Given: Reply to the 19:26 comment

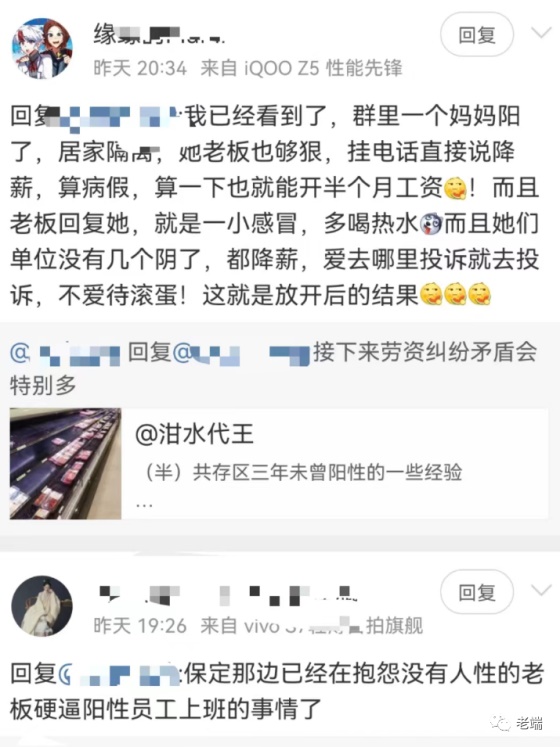Looking at the screenshot, I should click(x=477, y=592).
